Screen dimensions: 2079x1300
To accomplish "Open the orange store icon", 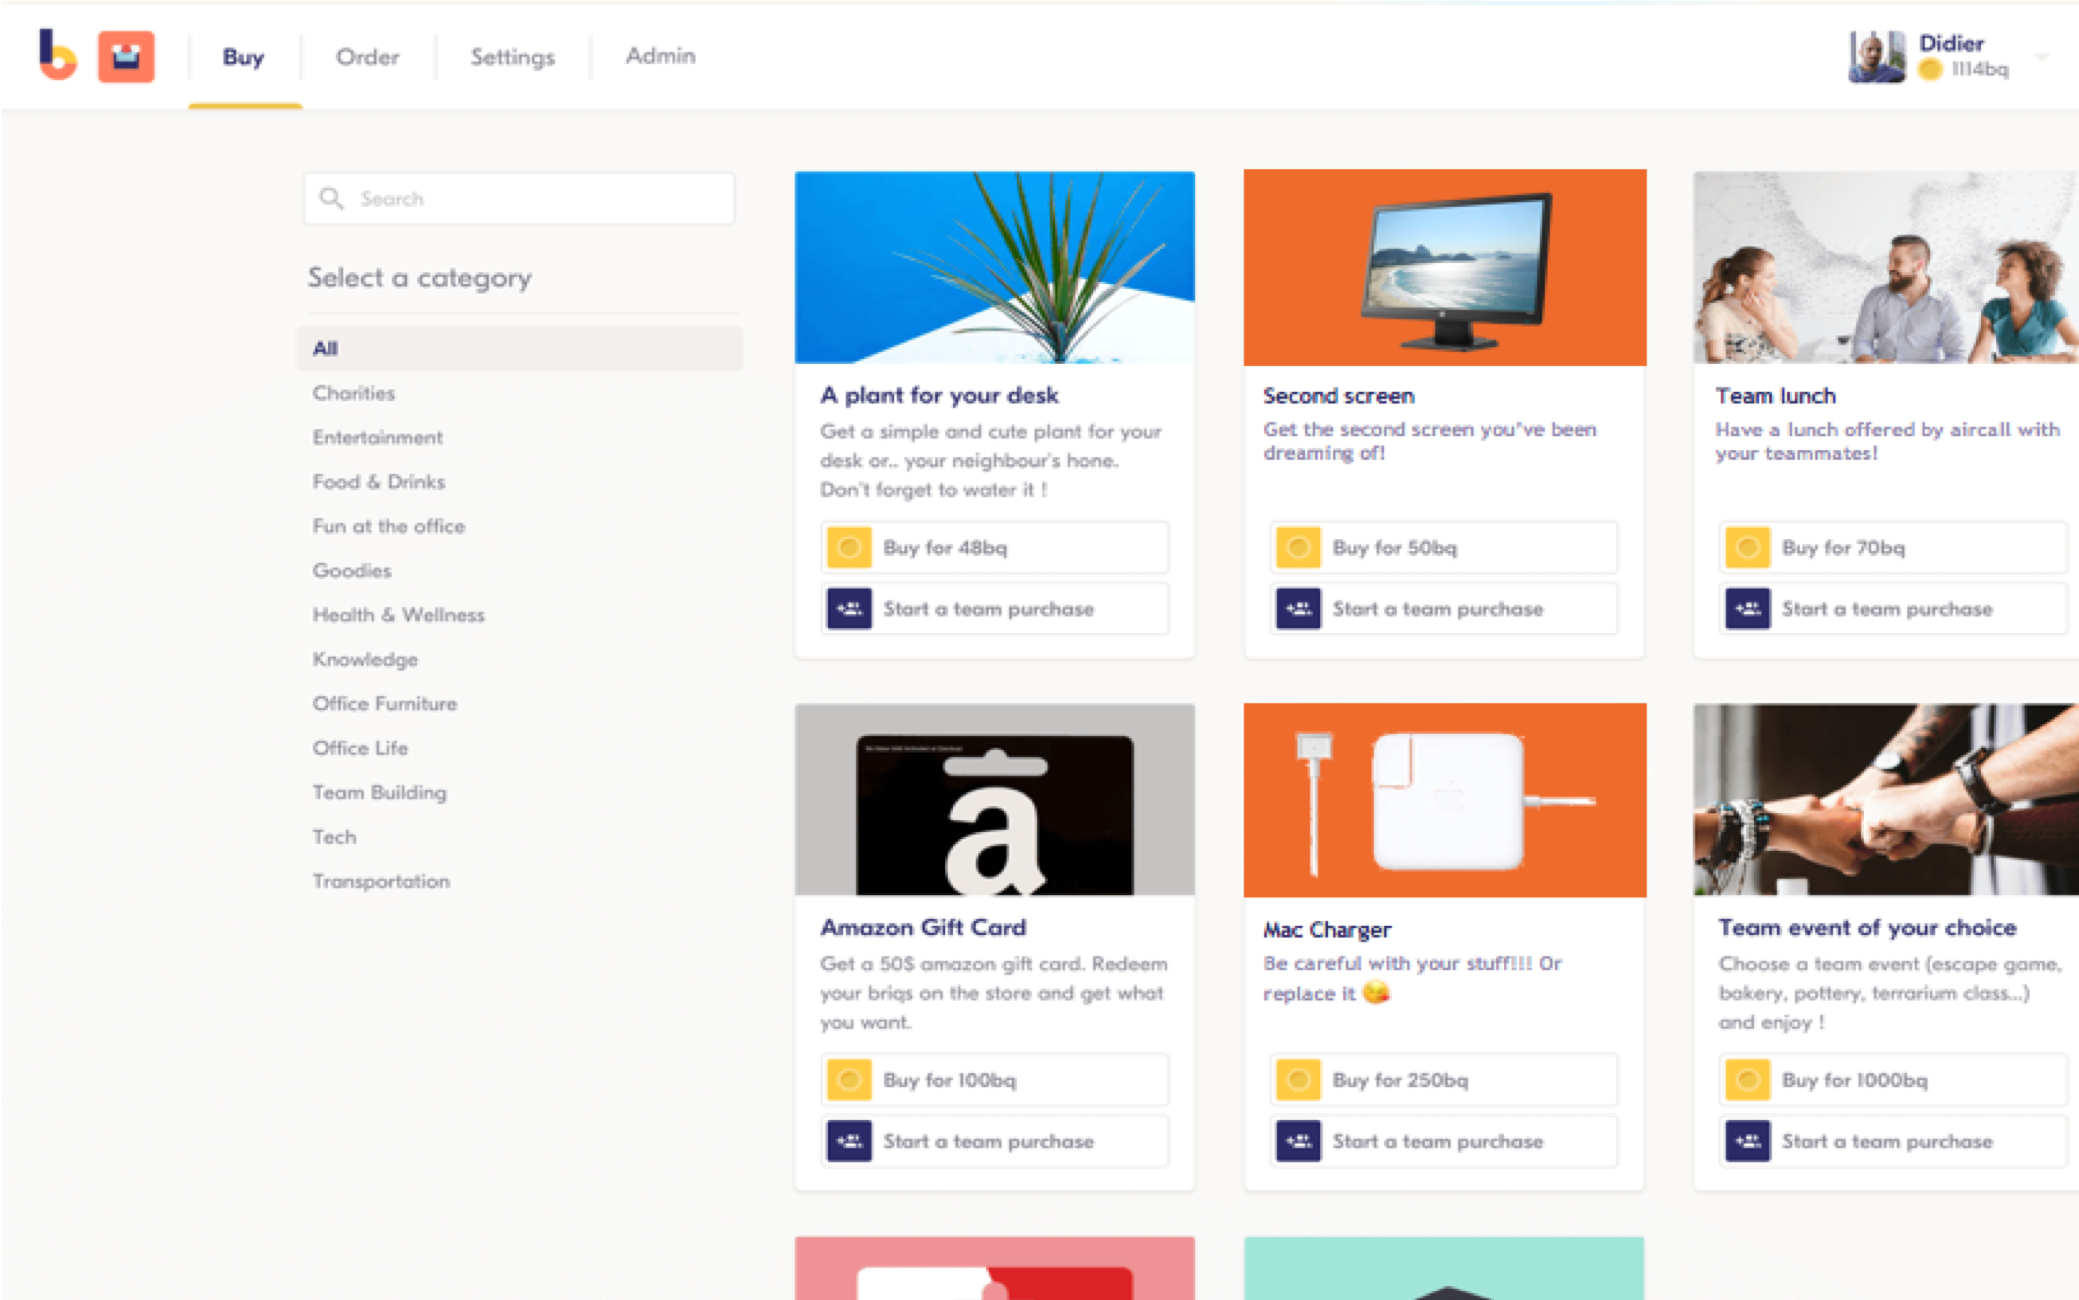I will (126, 57).
